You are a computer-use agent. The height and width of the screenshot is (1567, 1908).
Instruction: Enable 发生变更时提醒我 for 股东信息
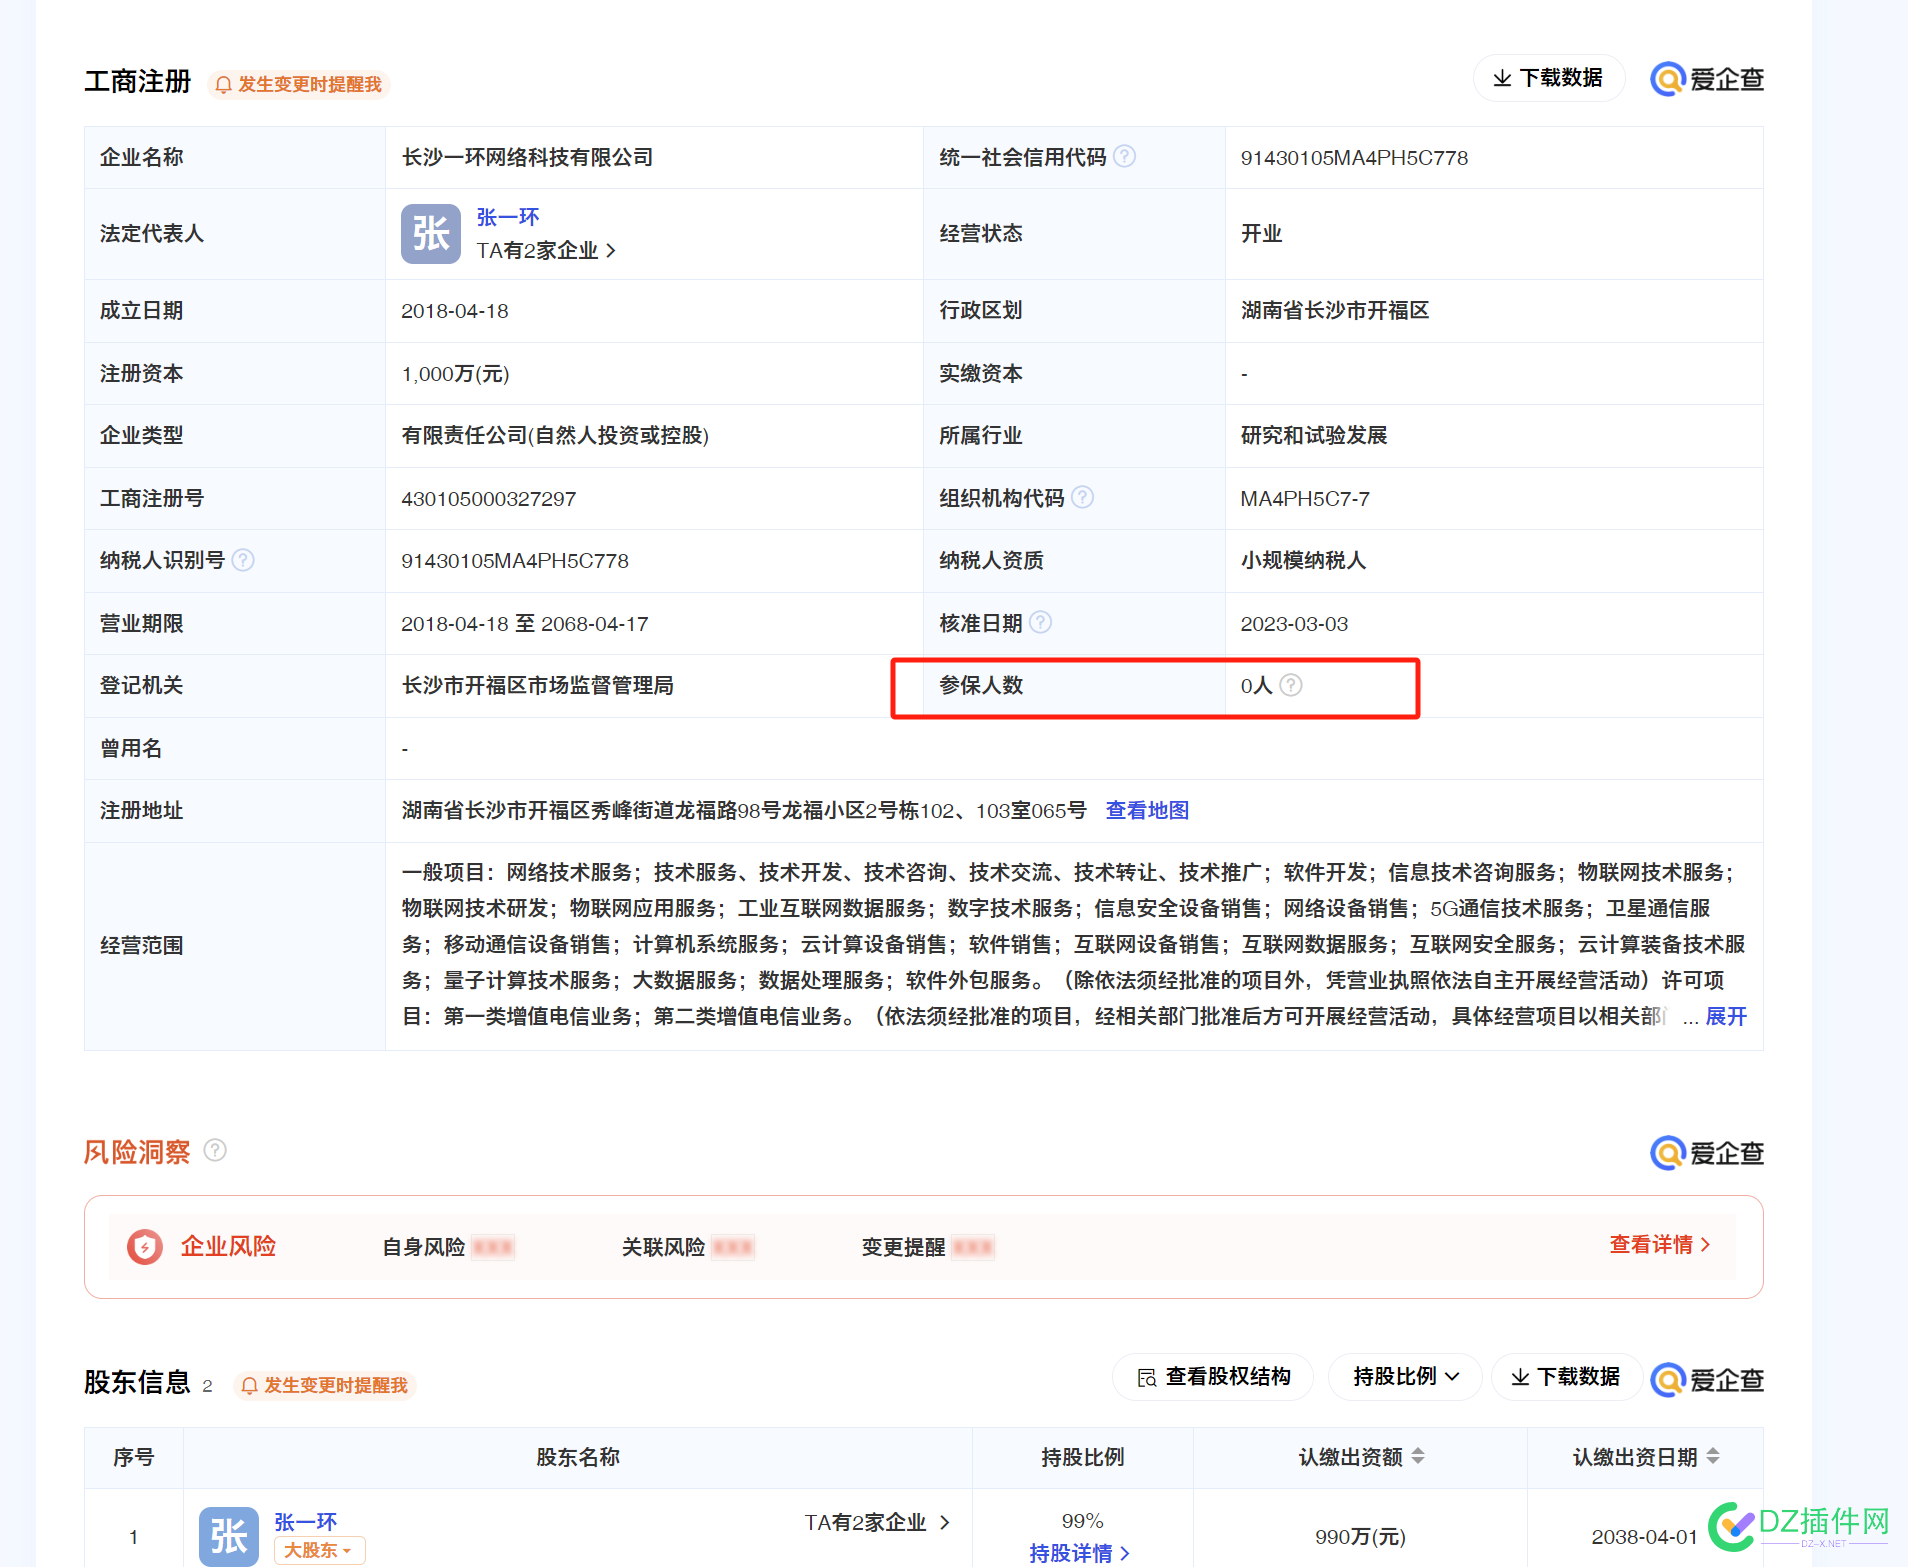coord(325,1385)
